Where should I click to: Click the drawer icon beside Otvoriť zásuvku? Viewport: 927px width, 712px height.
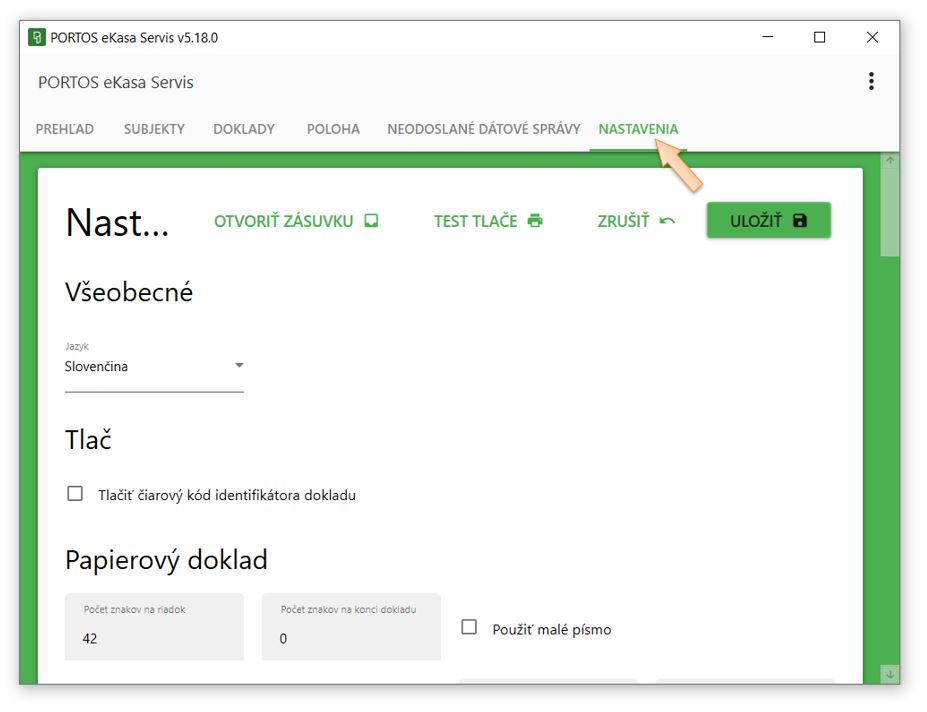tap(371, 221)
